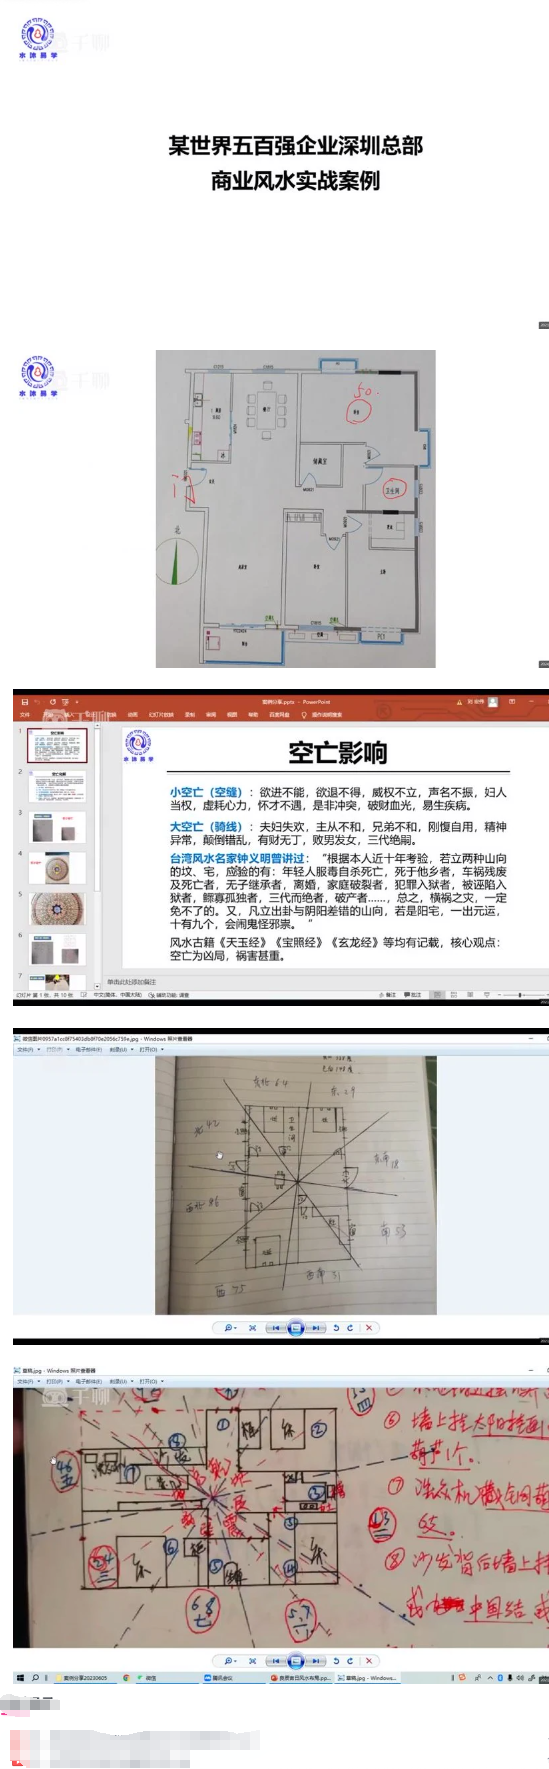The height and width of the screenshot is (1769, 549).
Task: Select slide 3 thumbnail in PowerPoint
Action: [58, 828]
